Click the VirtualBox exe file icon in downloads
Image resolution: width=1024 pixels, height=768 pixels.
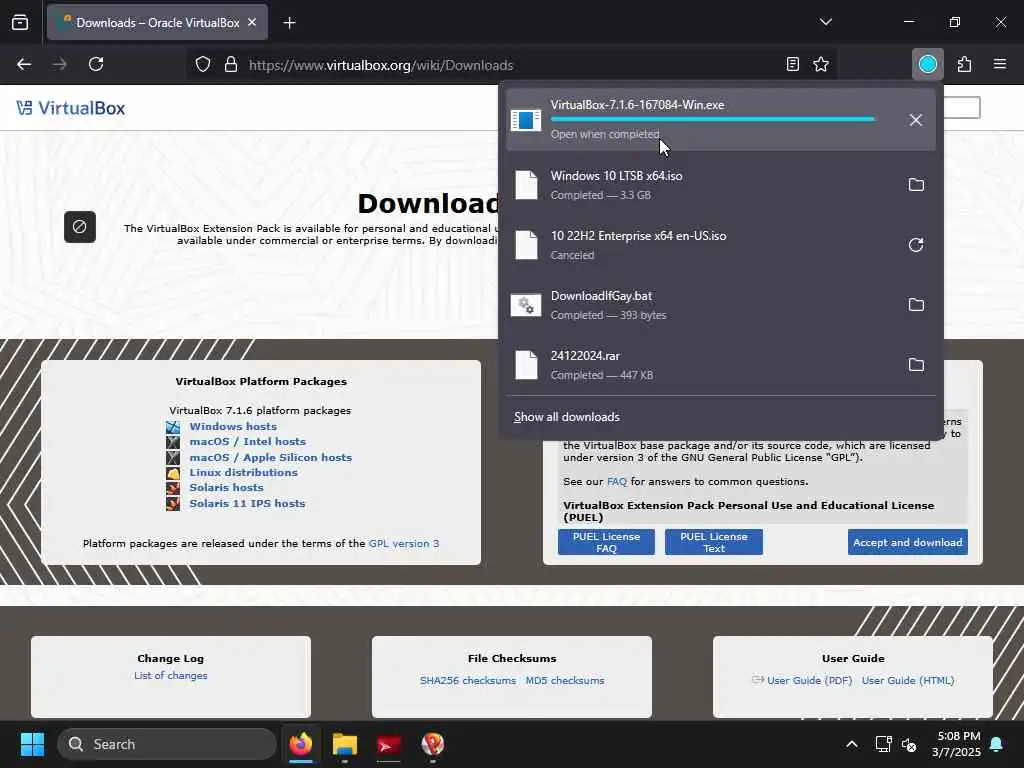coord(526,120)
